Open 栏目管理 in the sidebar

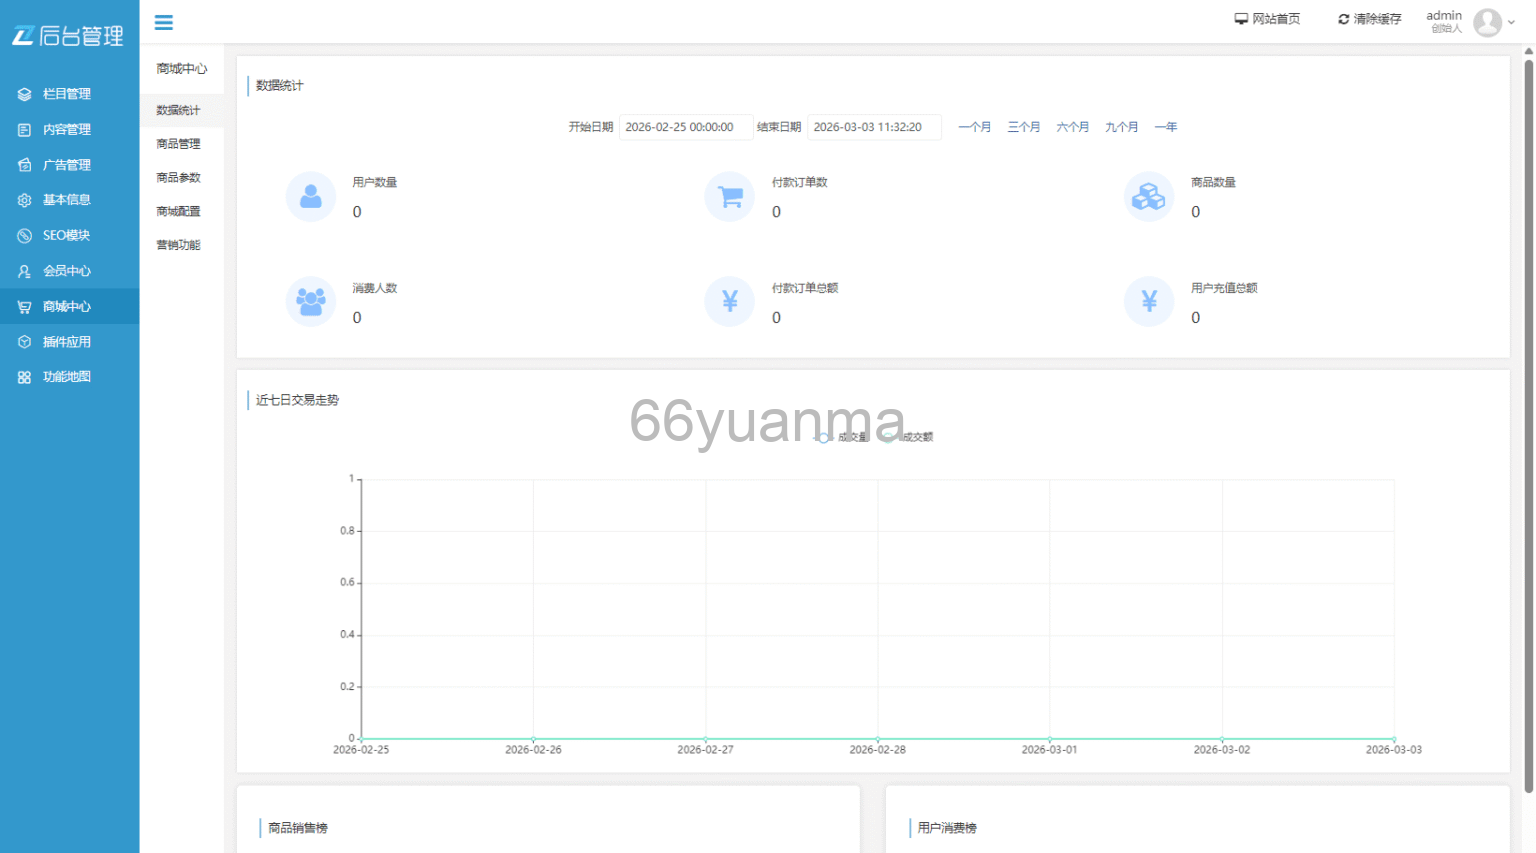coord(69,94)
